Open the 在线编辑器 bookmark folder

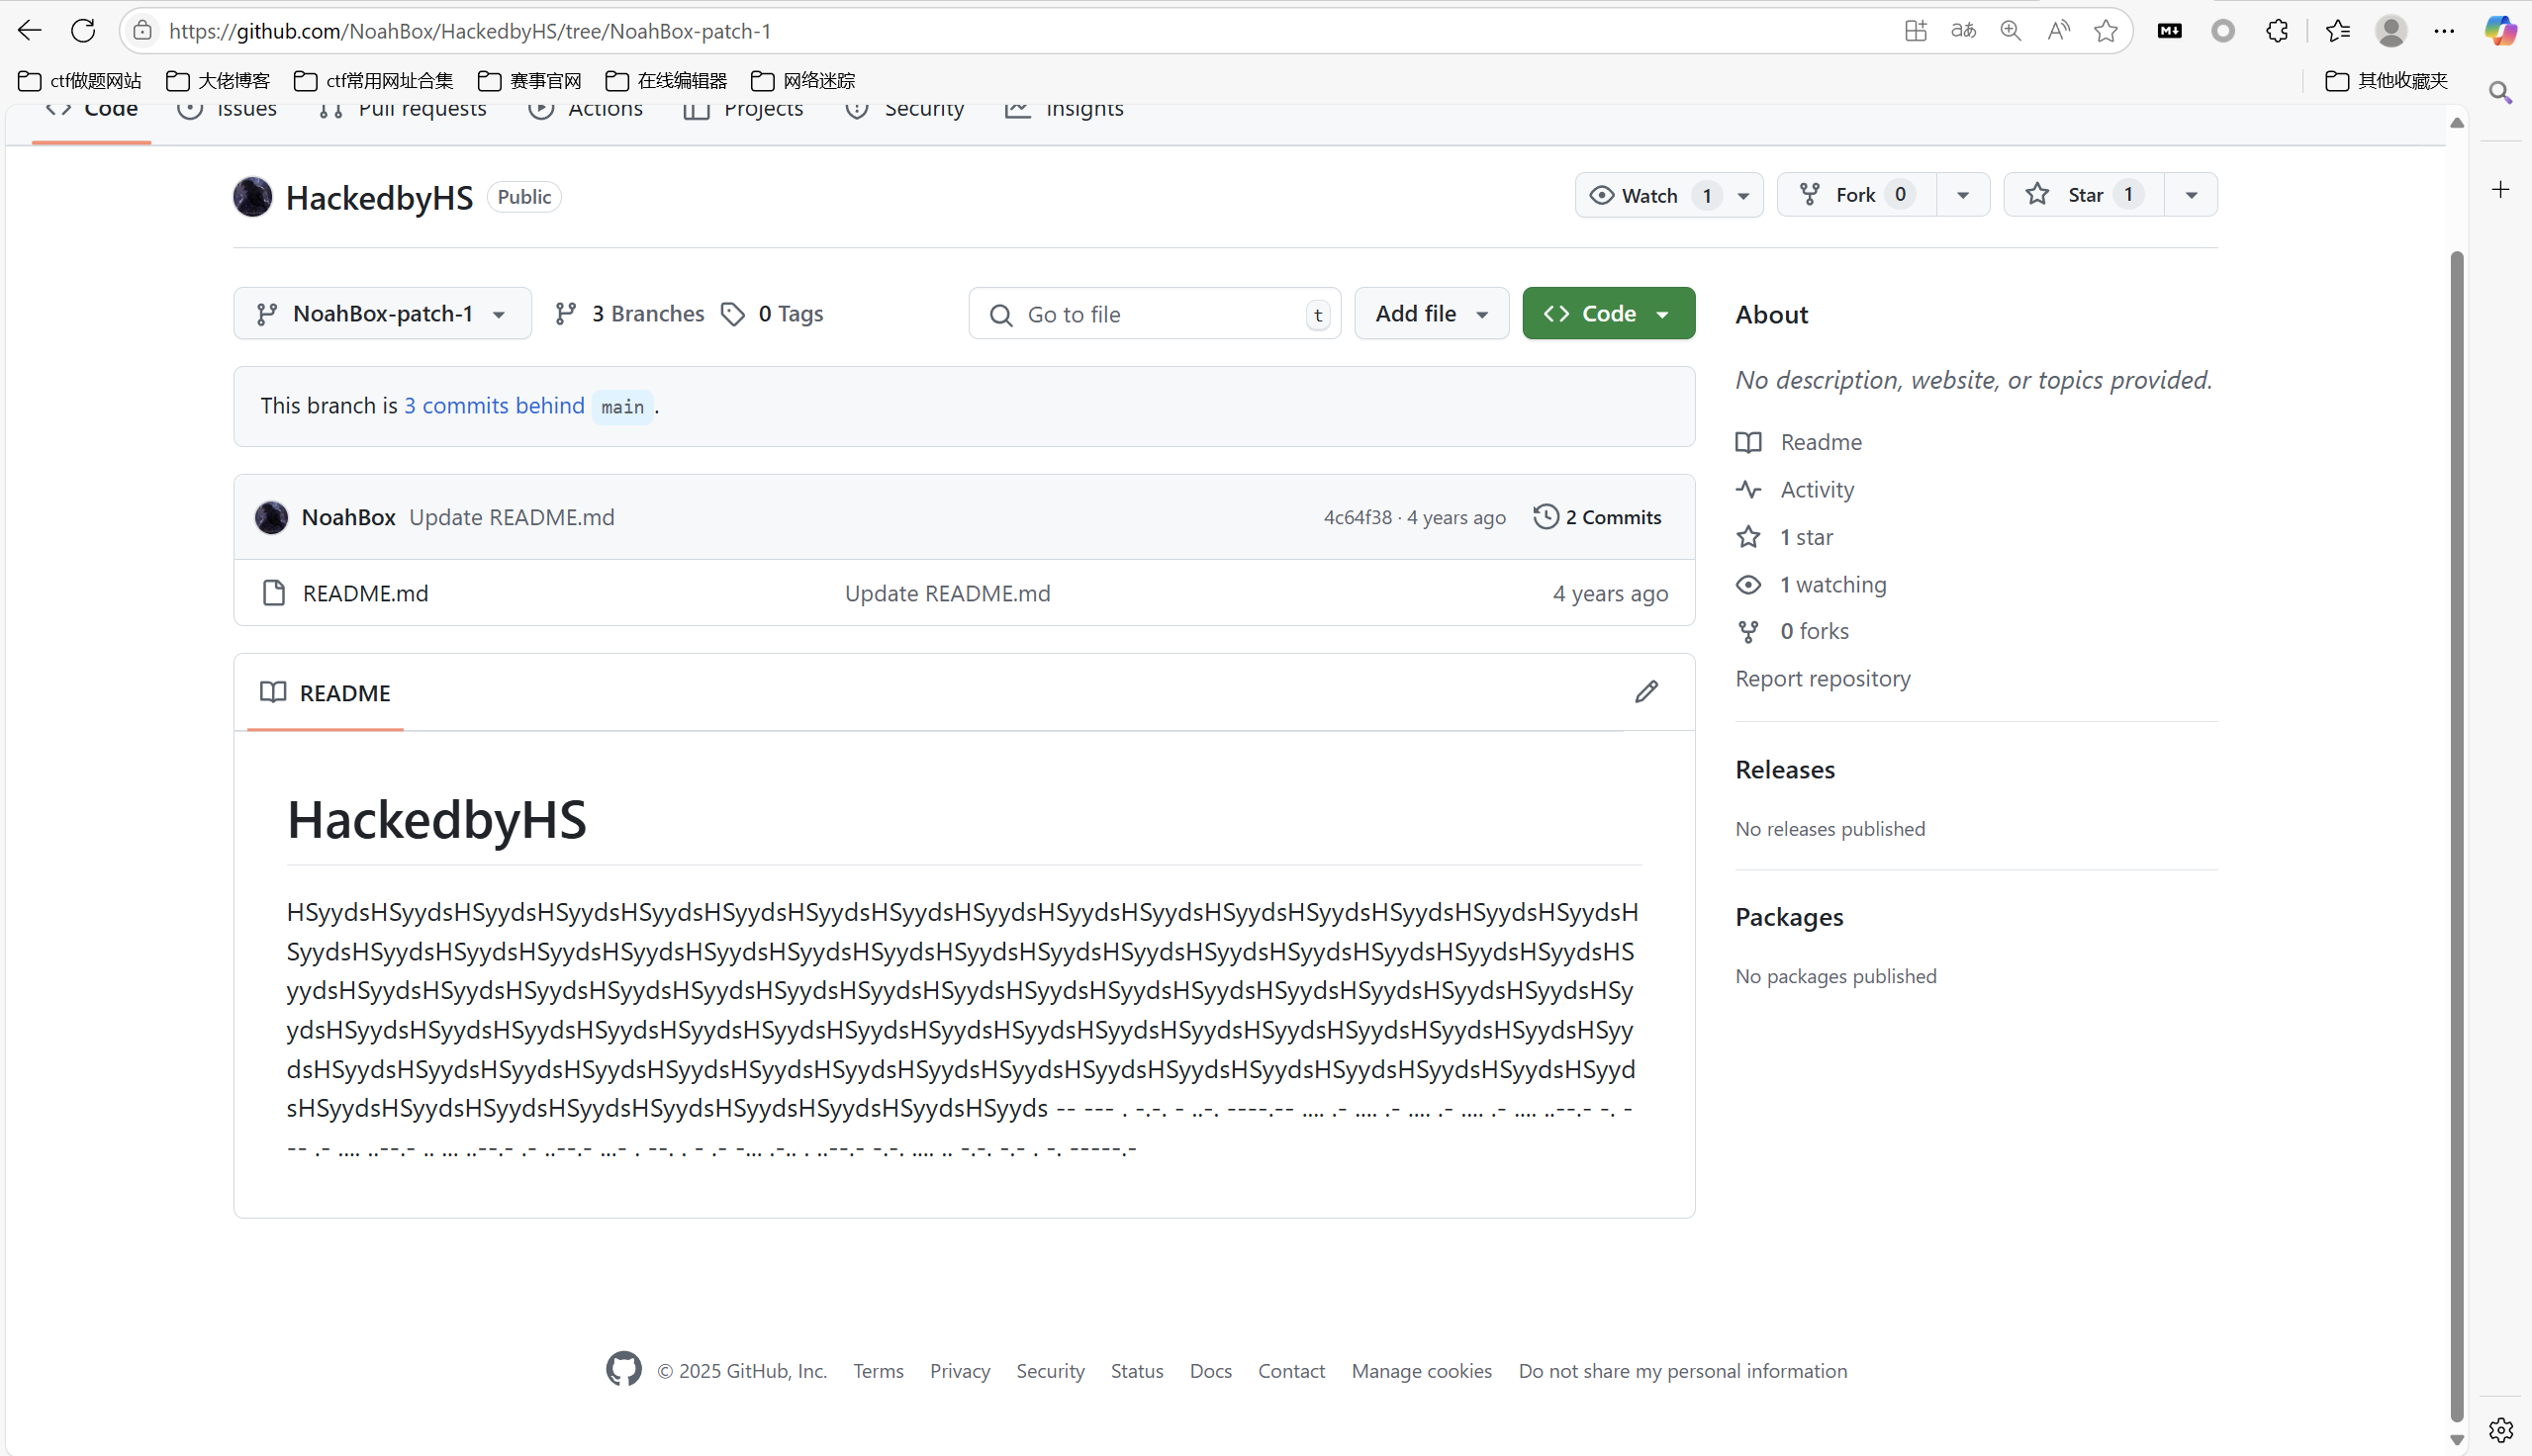[x=666, y=80]
